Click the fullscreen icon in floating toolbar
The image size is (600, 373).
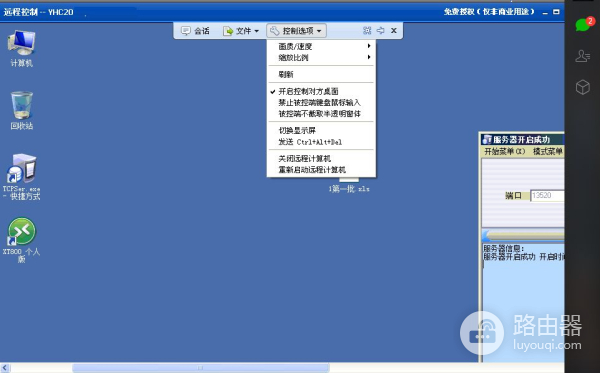[x=367, y=31]
